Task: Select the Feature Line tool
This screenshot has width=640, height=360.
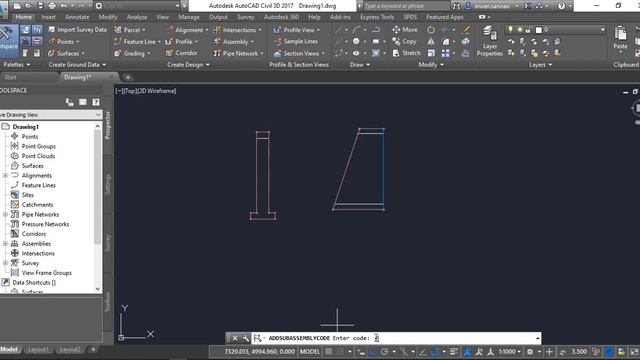Action: pyautogui.click(x=136, y=42)
